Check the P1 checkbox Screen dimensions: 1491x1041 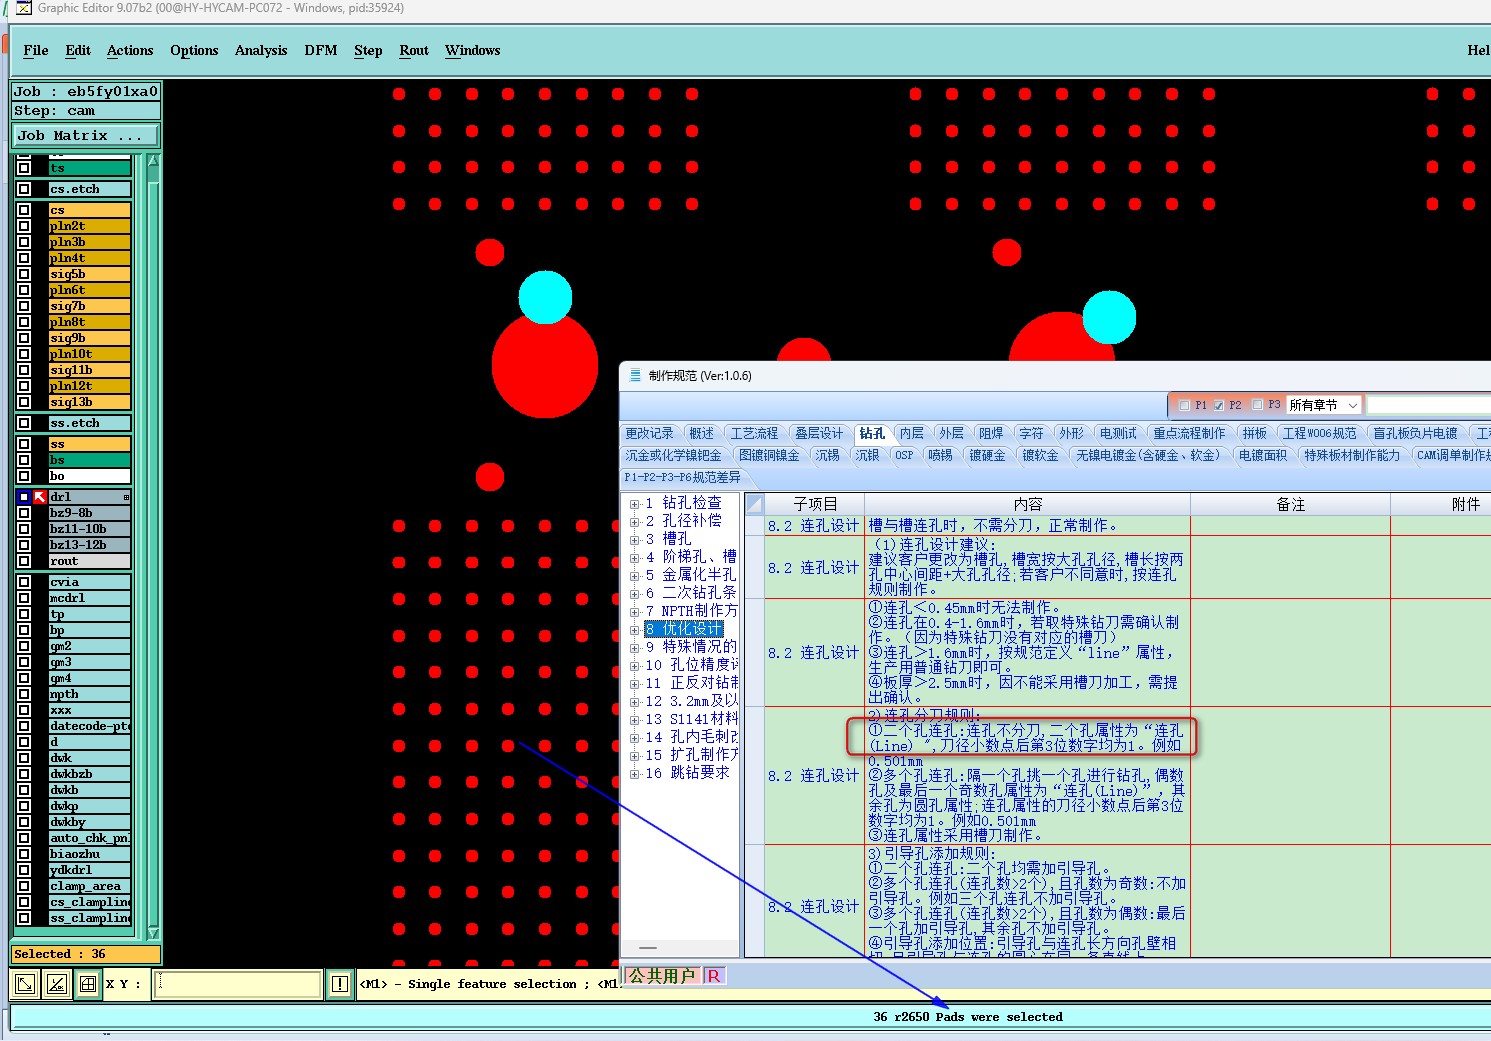(x=1184, y=405)
